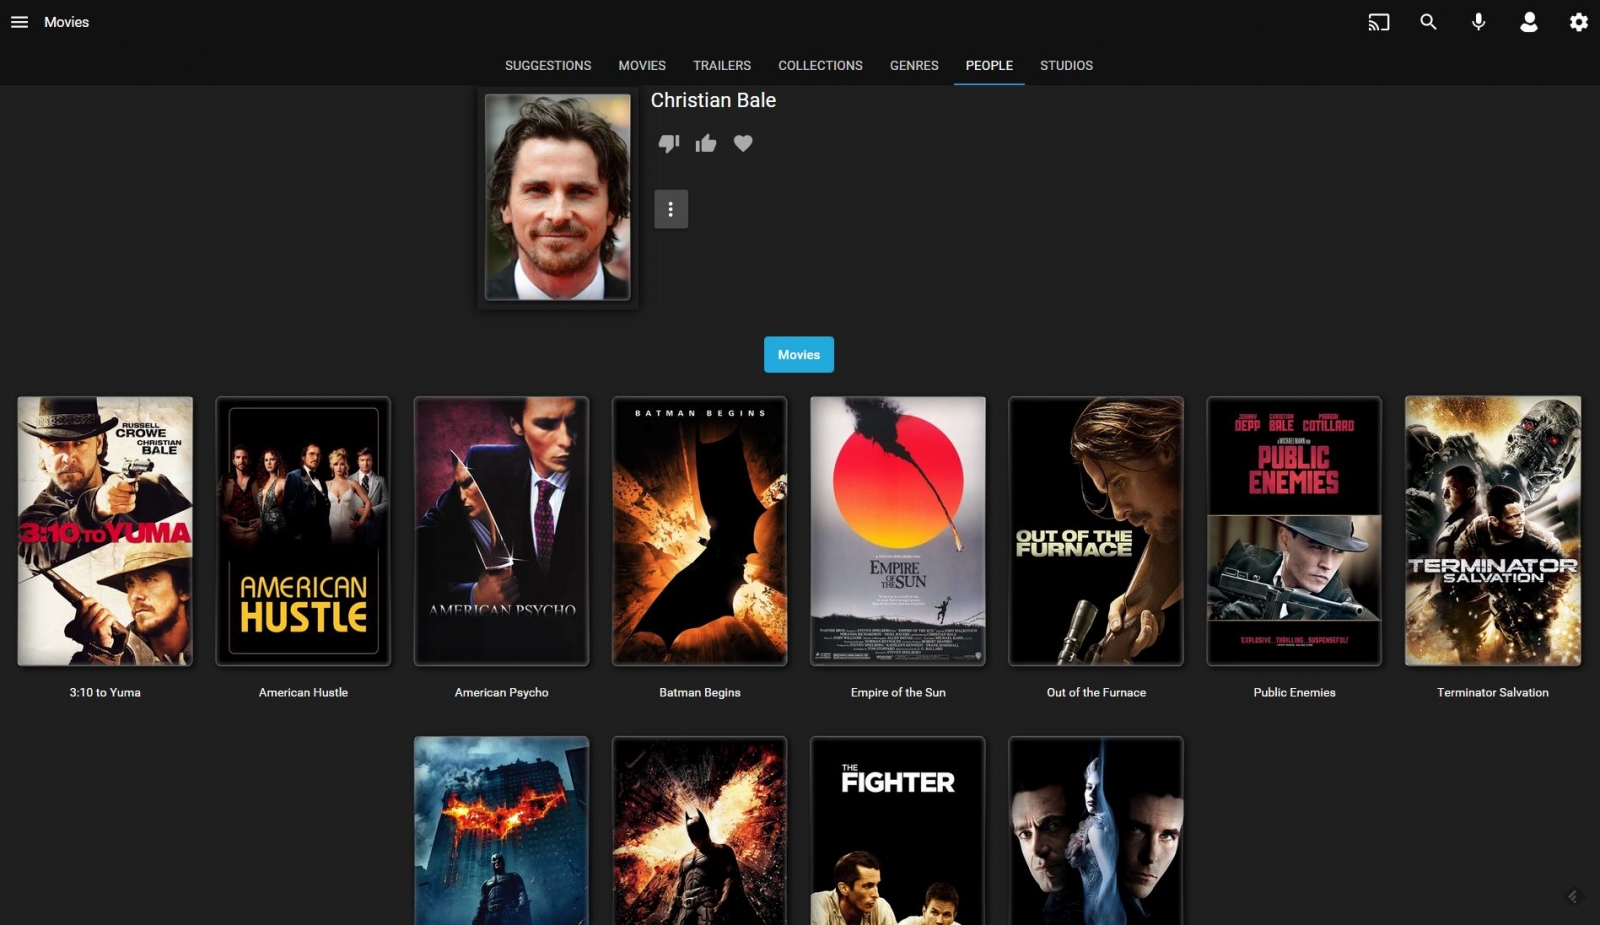Open the search icon
Viewport: 1600px width, 925px height.
[1428, 22]
